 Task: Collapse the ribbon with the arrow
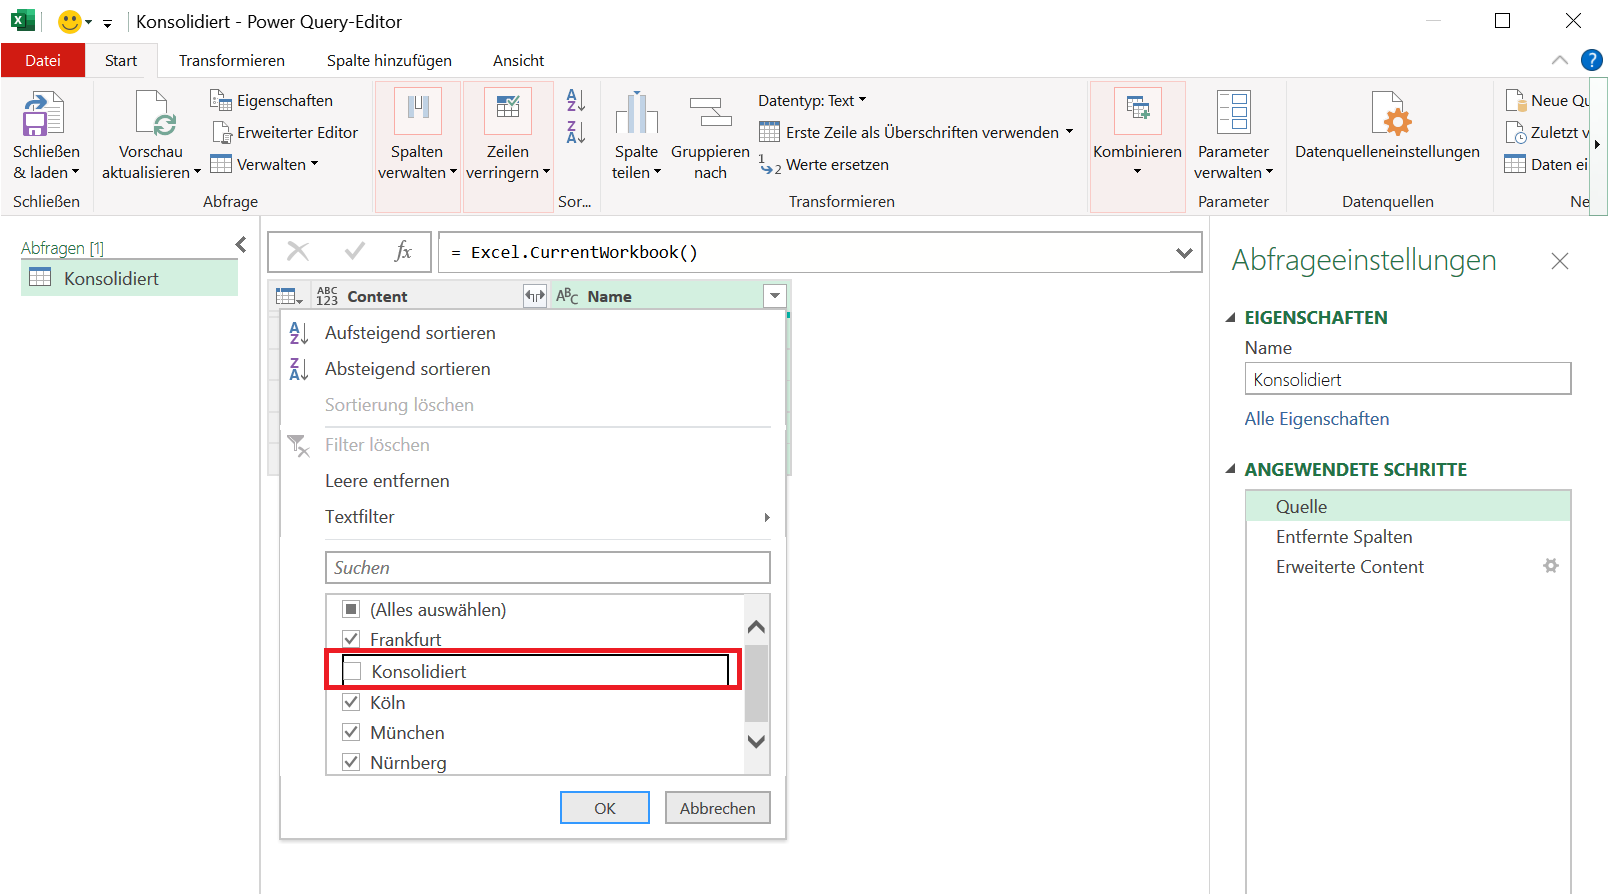tap(1560, 60)
